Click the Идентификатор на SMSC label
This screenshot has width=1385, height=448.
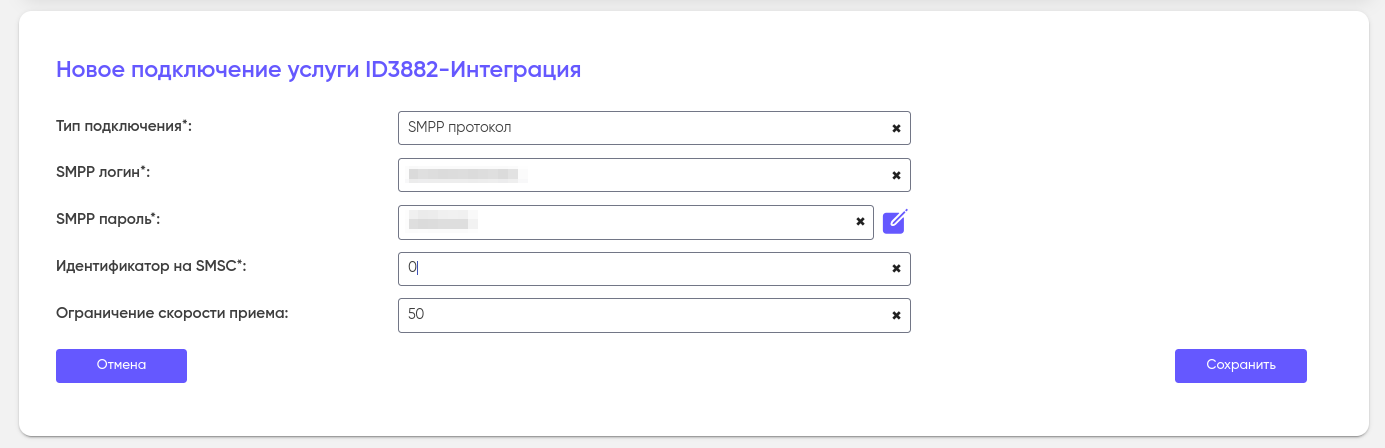[x=151, y=265]
